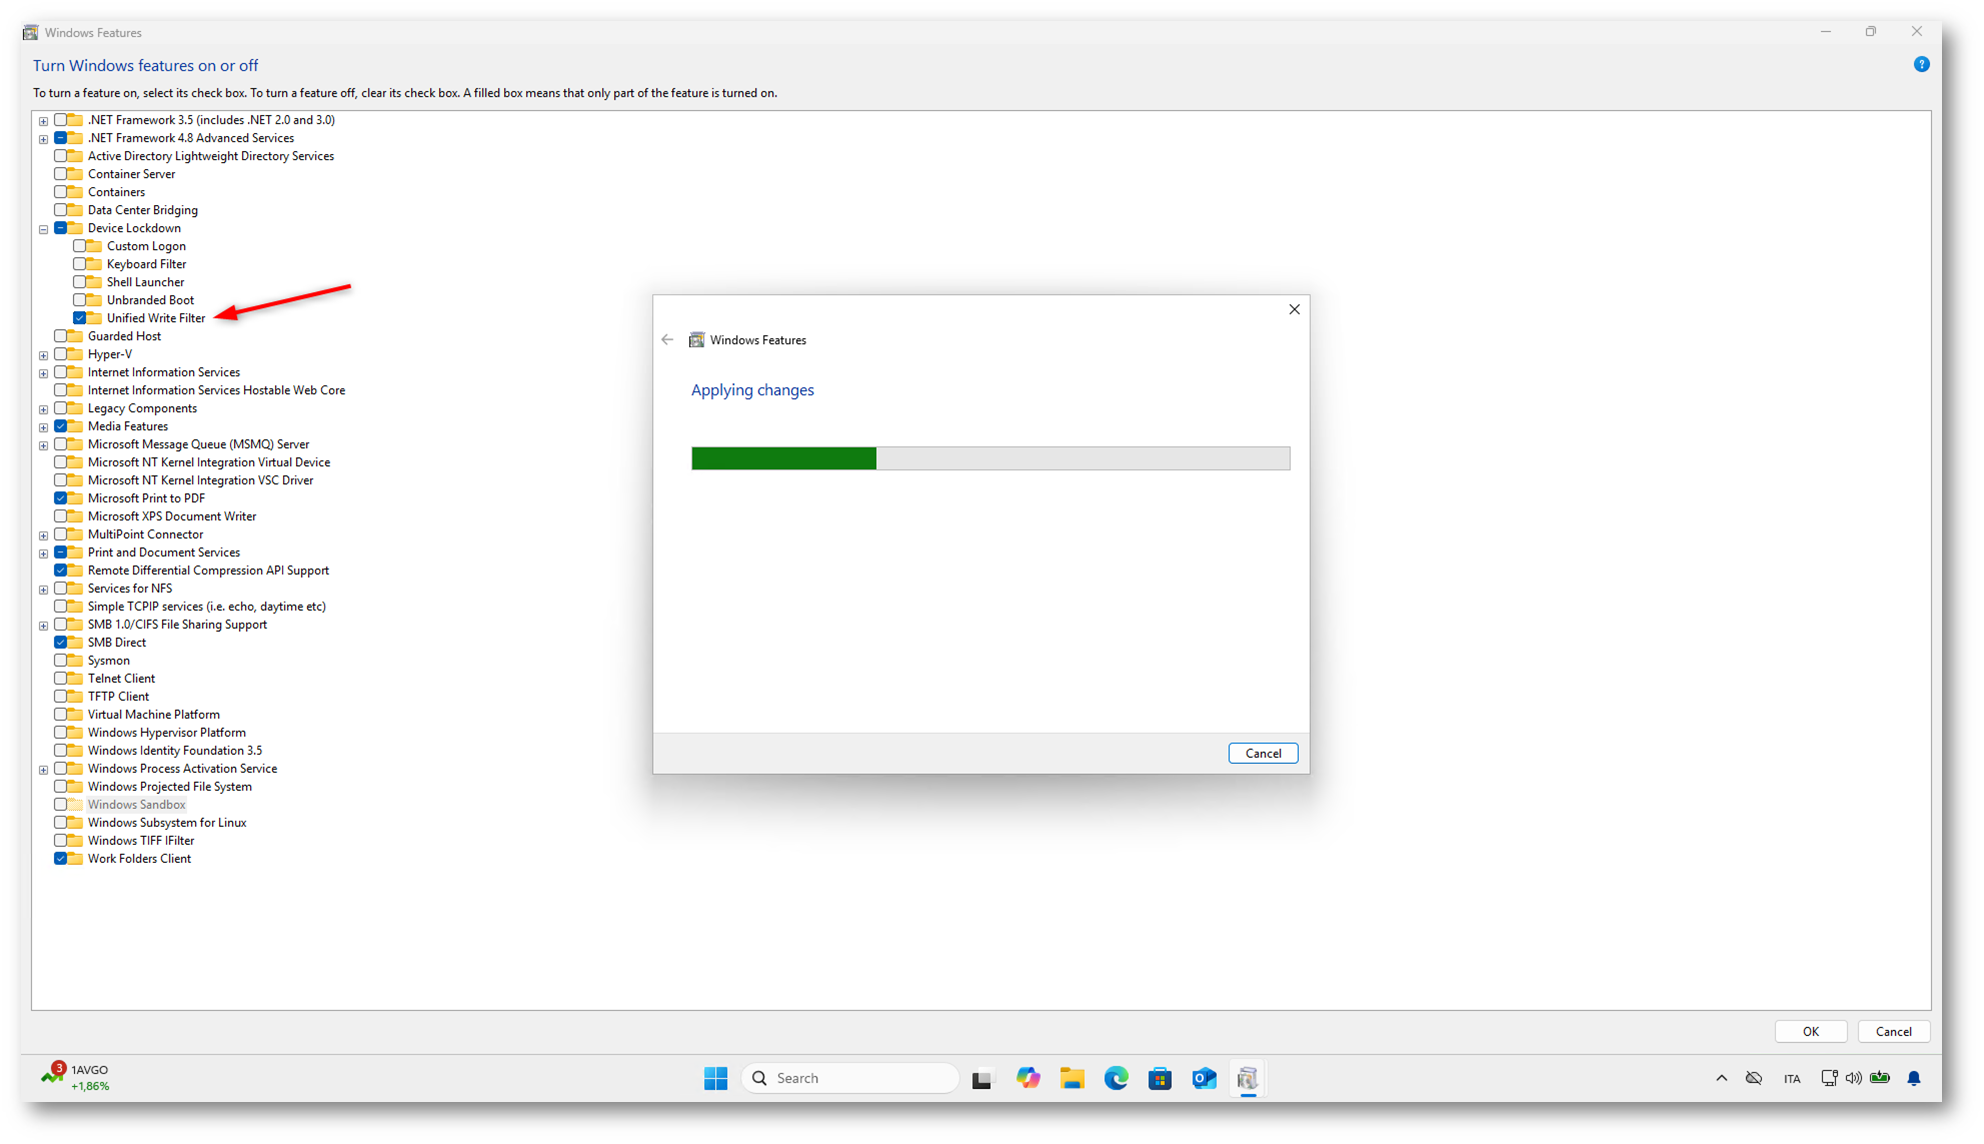1984x1144 pixels.
Task: Enable the Windows Subsystem for Linux checkbox
Action: click(61, 822)
